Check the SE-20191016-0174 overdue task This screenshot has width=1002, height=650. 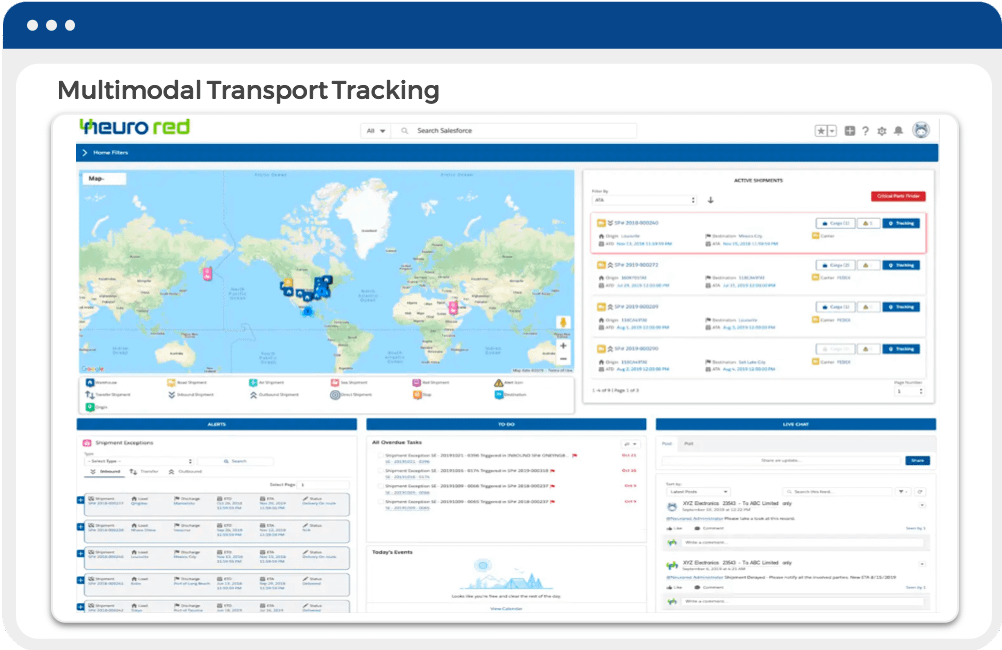tap(380, 471)
